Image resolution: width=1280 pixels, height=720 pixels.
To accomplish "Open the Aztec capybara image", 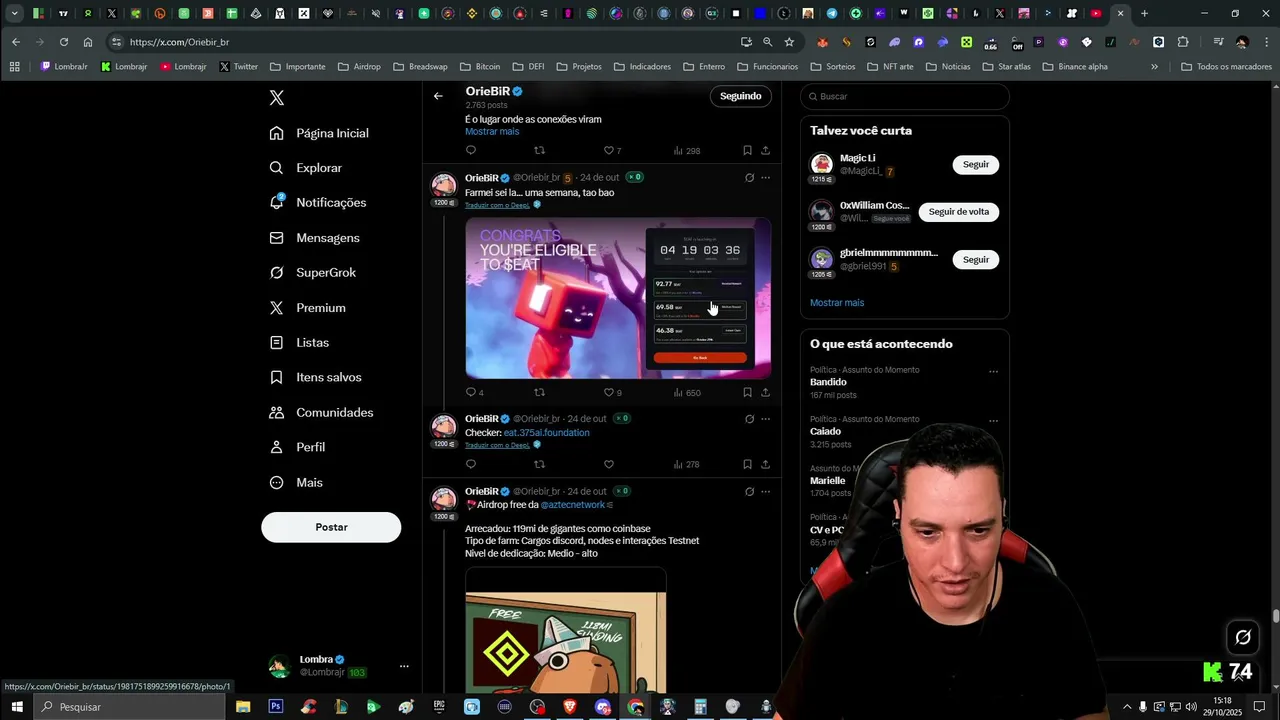I will 566,632.
